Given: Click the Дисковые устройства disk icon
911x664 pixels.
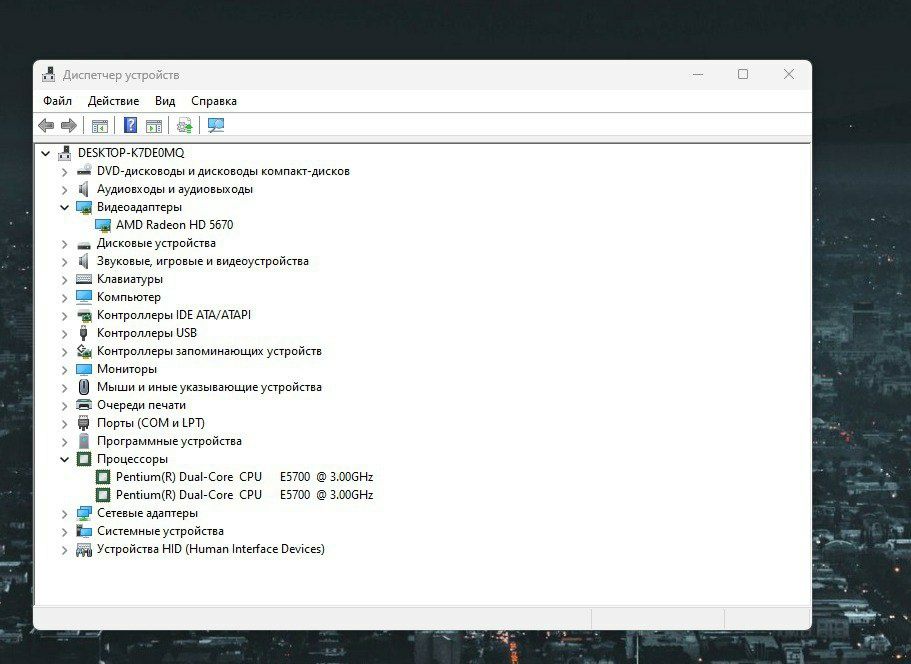Looking at the screenshot, I should [84, 244].
